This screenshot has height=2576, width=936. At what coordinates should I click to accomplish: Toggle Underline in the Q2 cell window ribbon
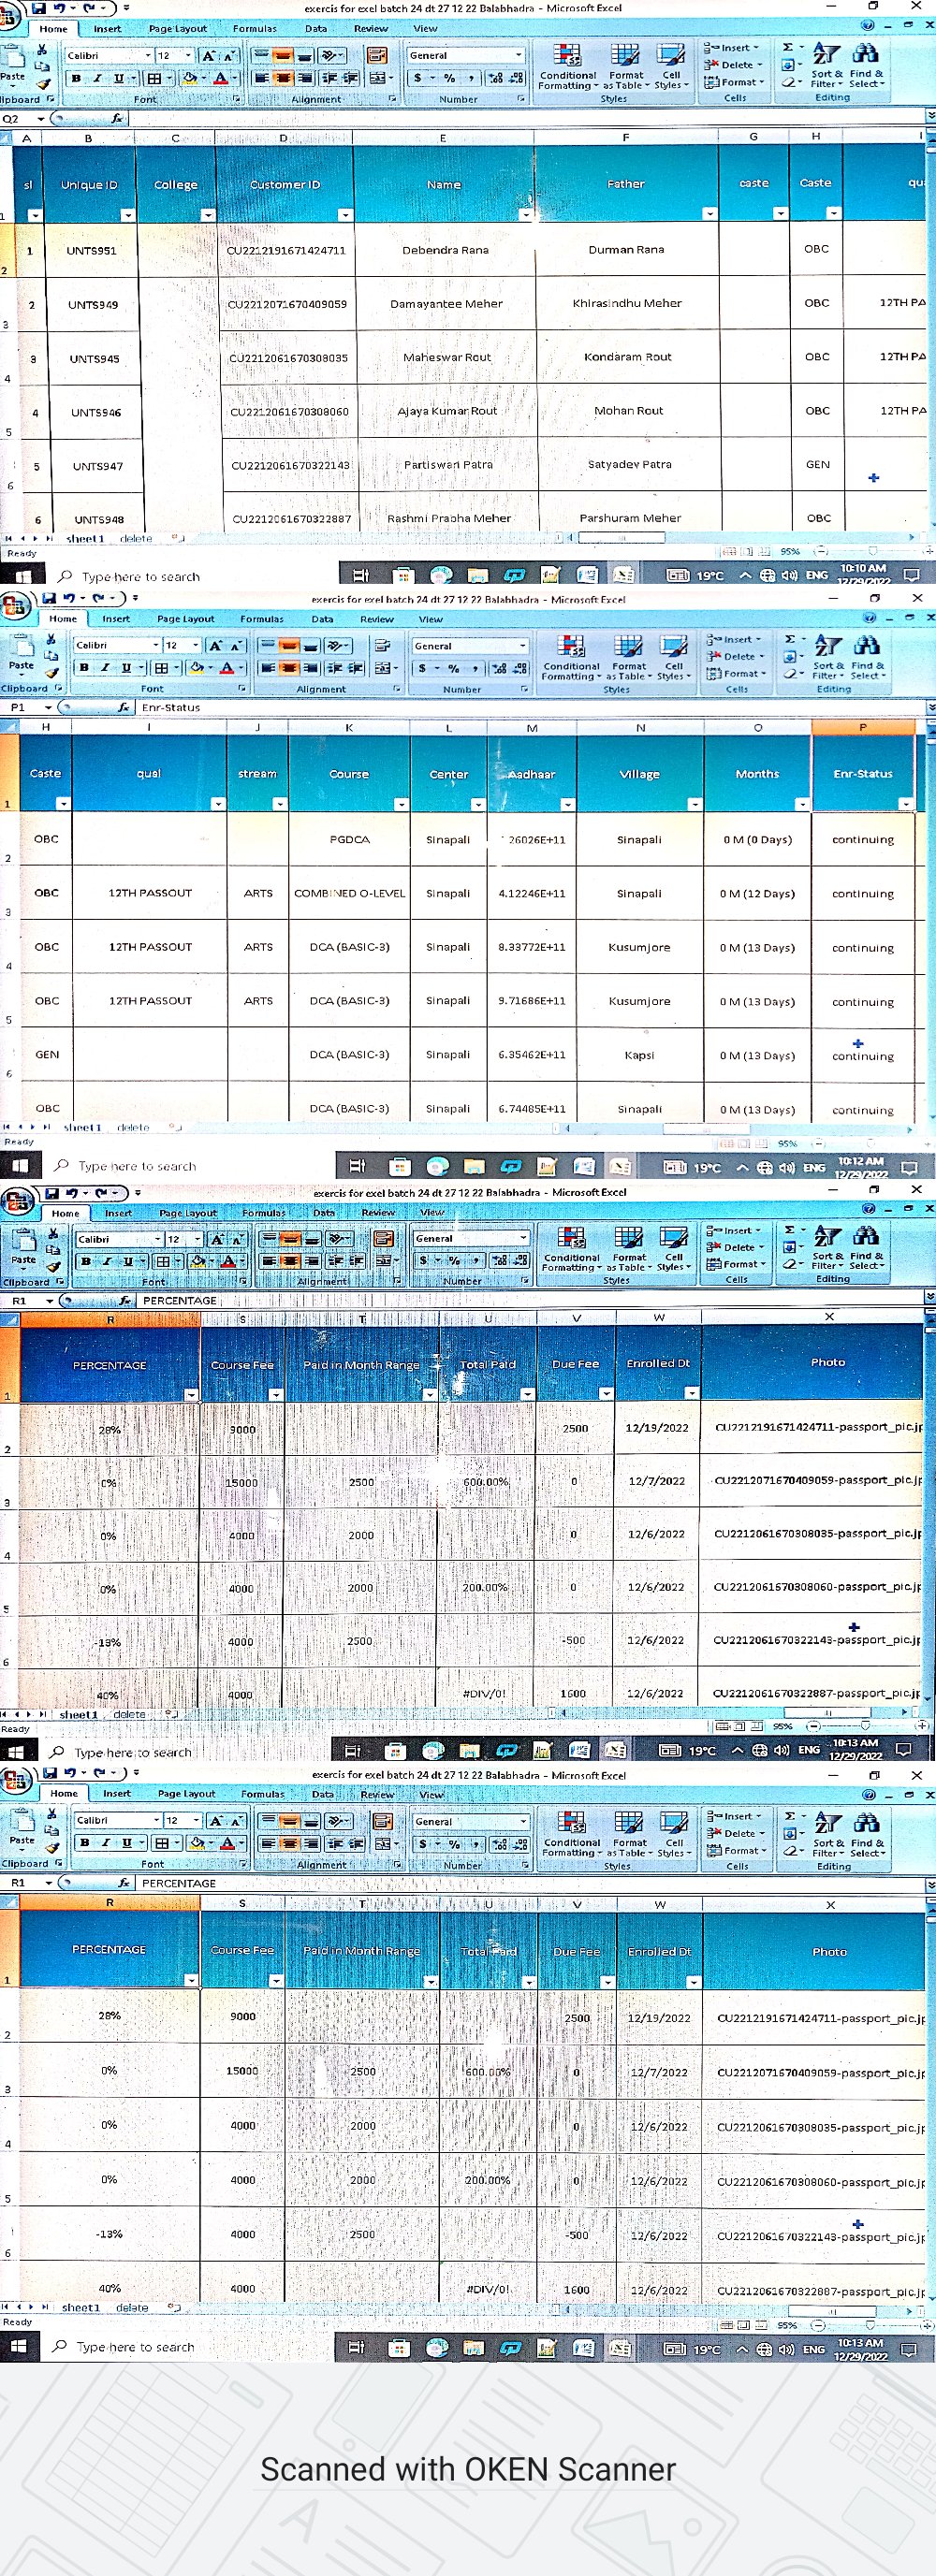118,78
